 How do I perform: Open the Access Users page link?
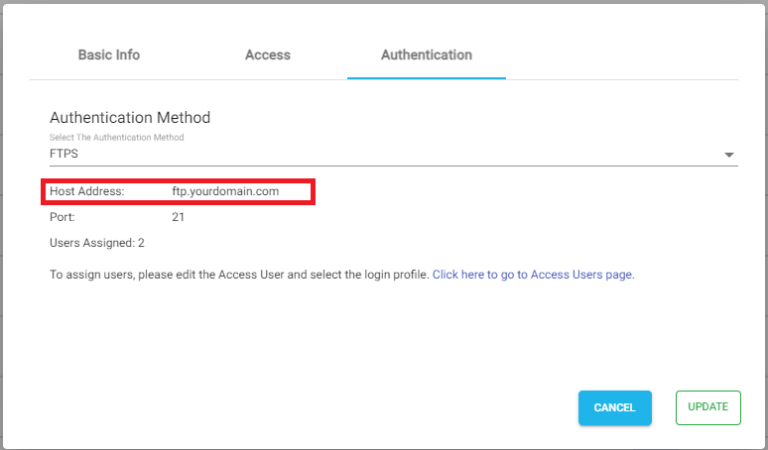[533, 275]
